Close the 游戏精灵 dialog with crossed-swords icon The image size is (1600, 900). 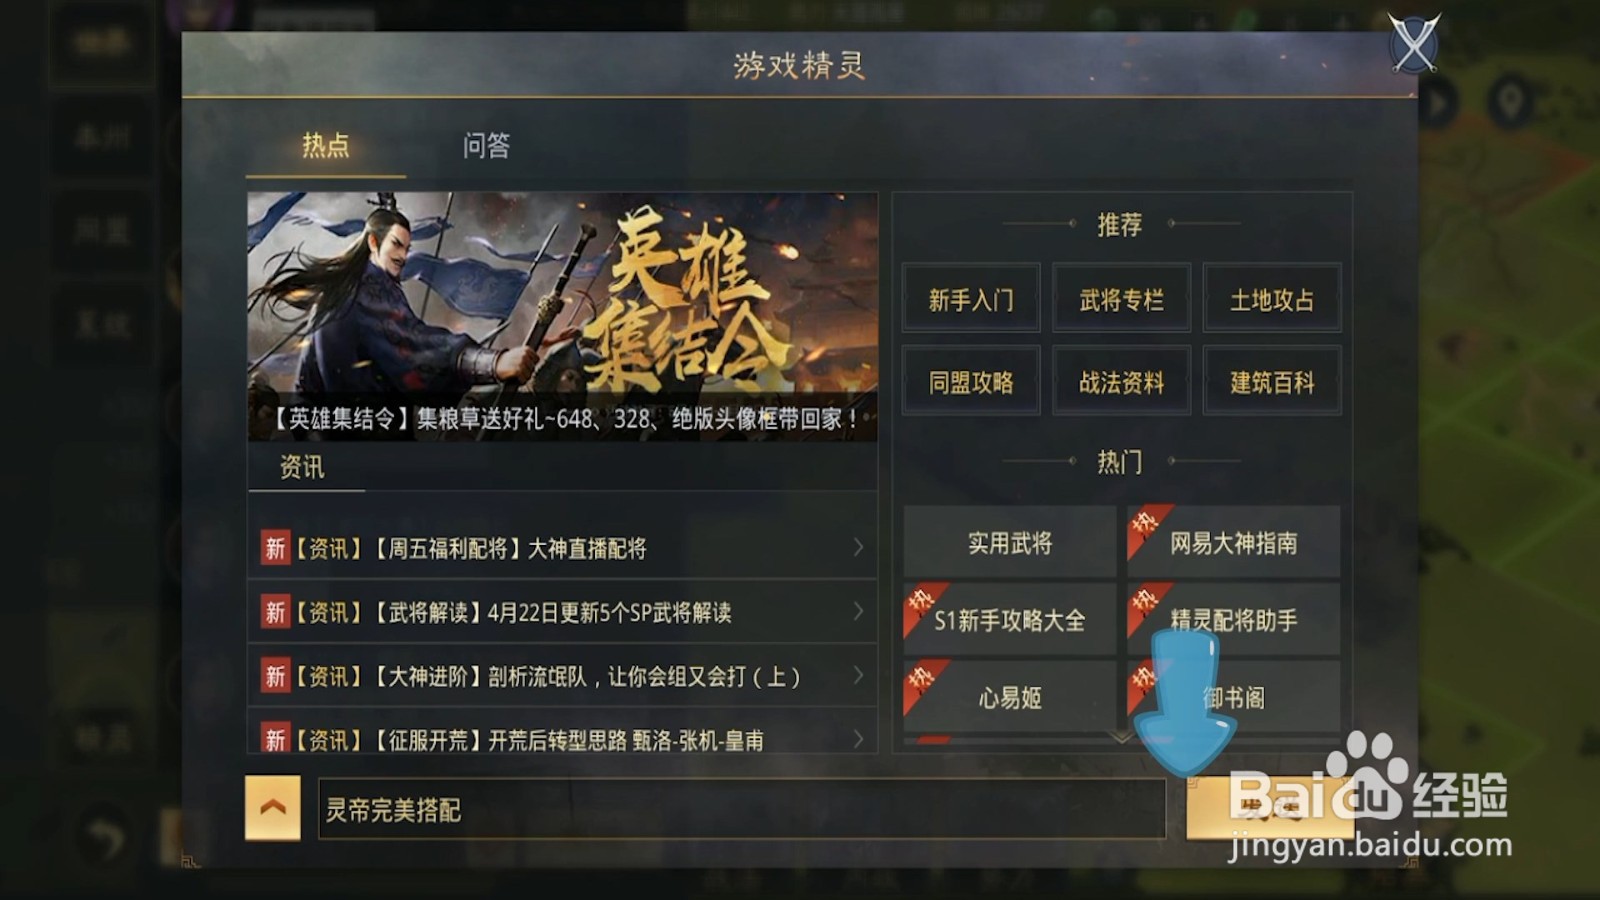tap(1413, 44)
